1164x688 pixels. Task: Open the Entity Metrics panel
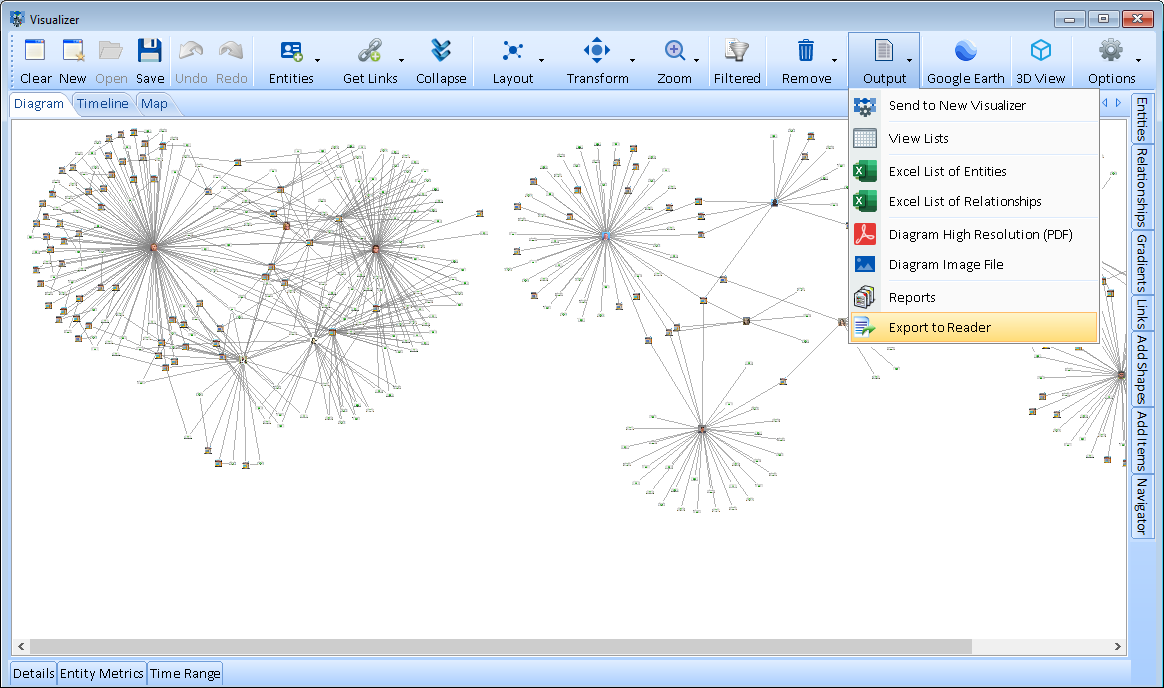coord(101,673)
